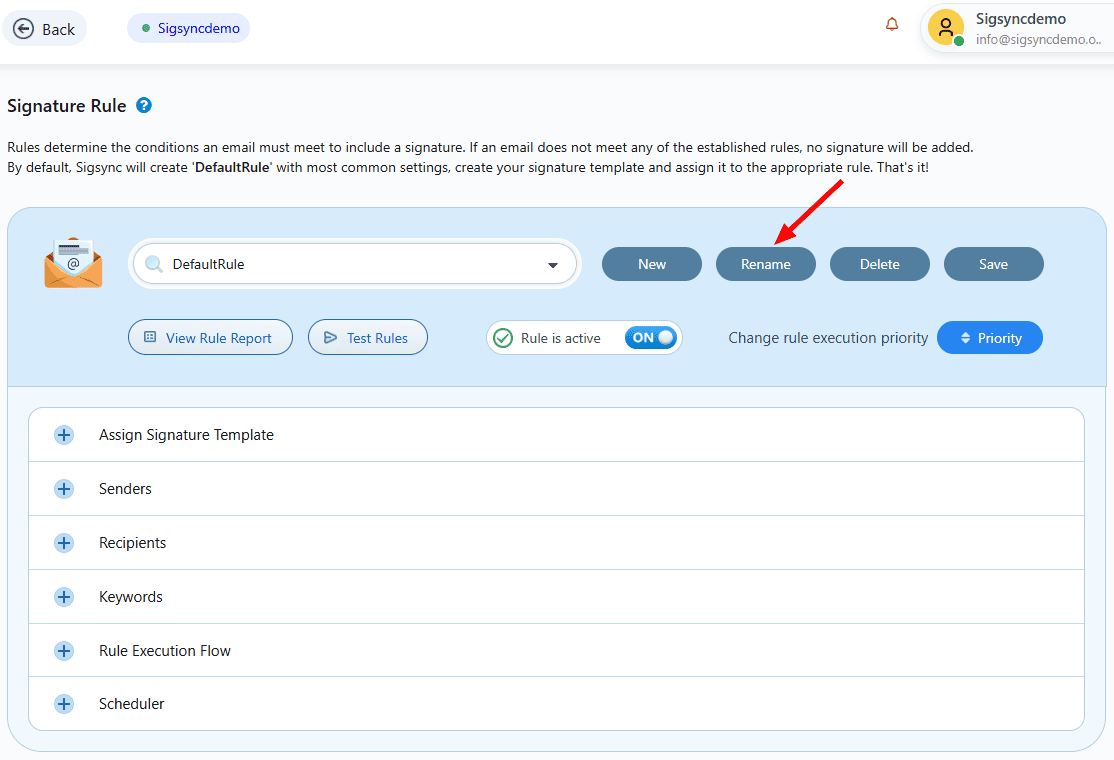Expand the Assign Signature Template section
1114x760 pixels.
click(64, 435)
